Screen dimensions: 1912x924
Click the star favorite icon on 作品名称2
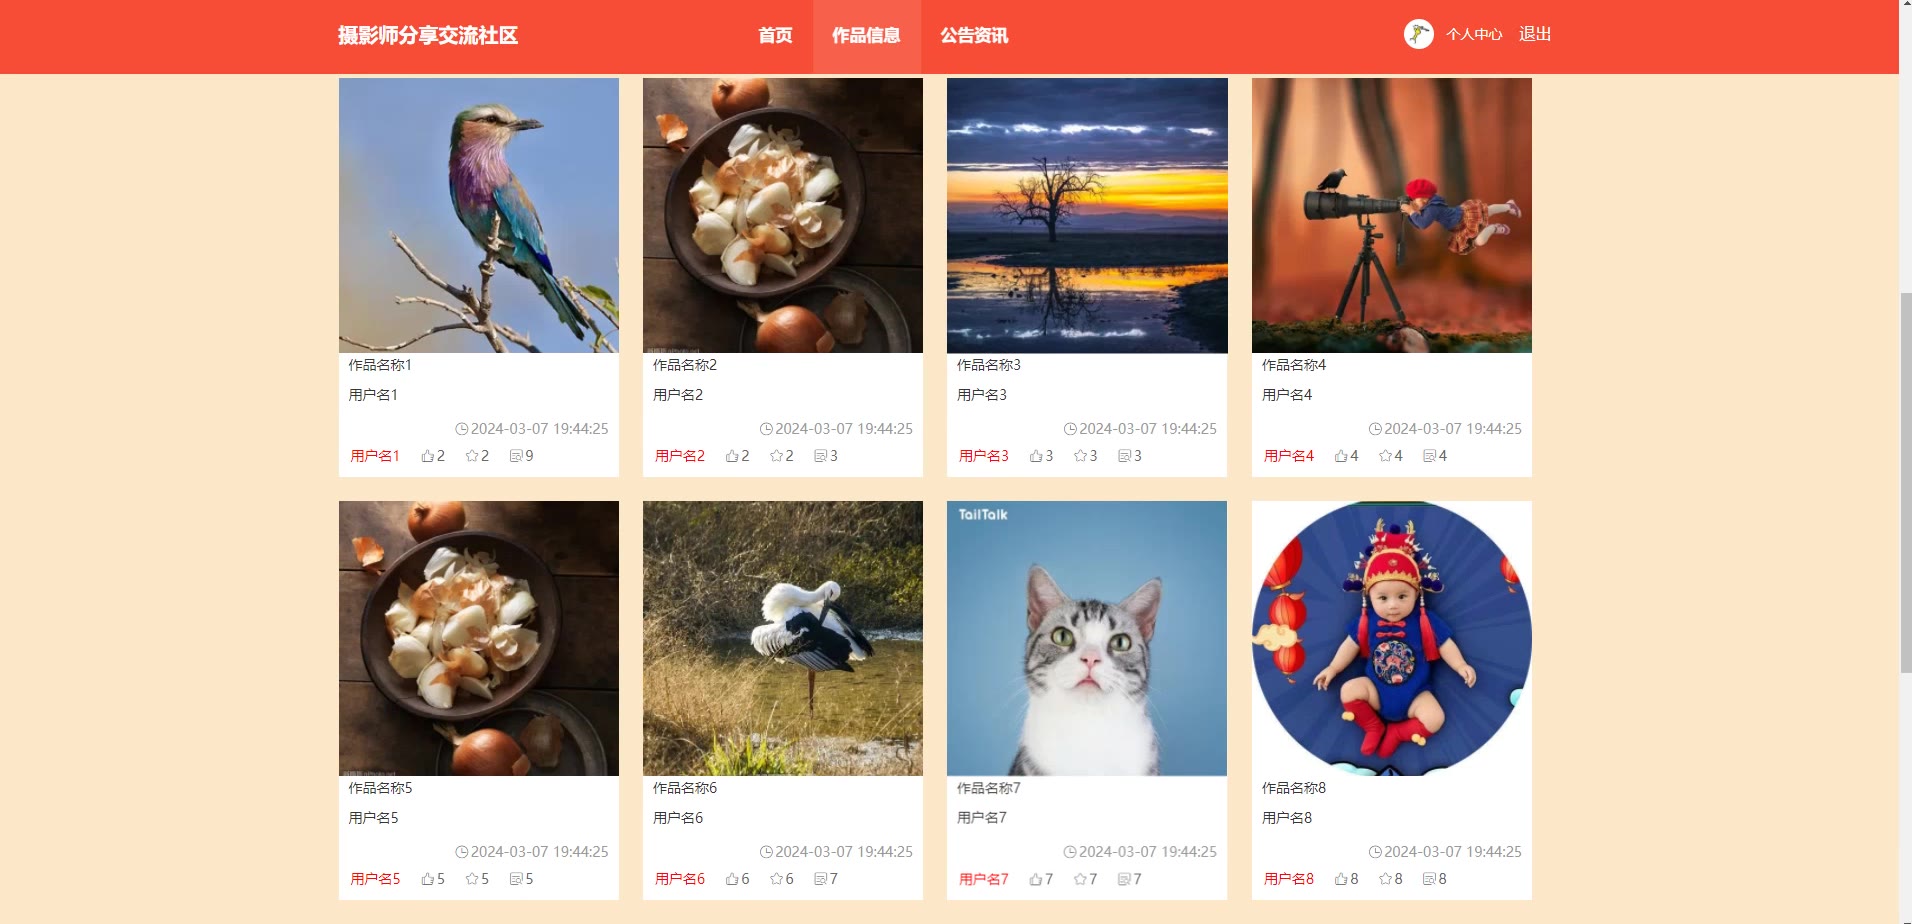[776, 456]
